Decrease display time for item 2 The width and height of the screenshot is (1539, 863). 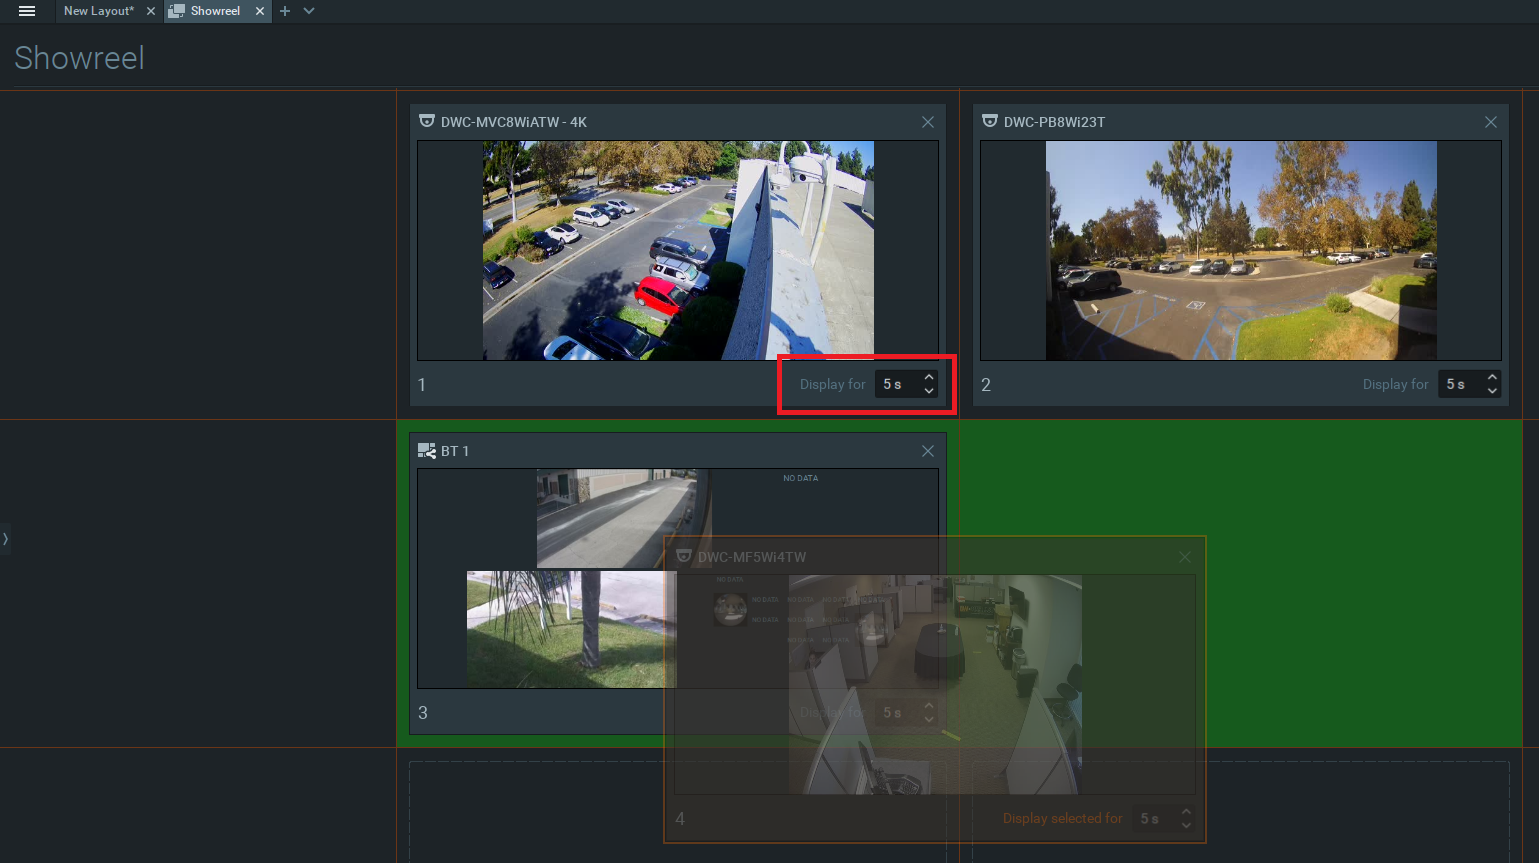1492,391
